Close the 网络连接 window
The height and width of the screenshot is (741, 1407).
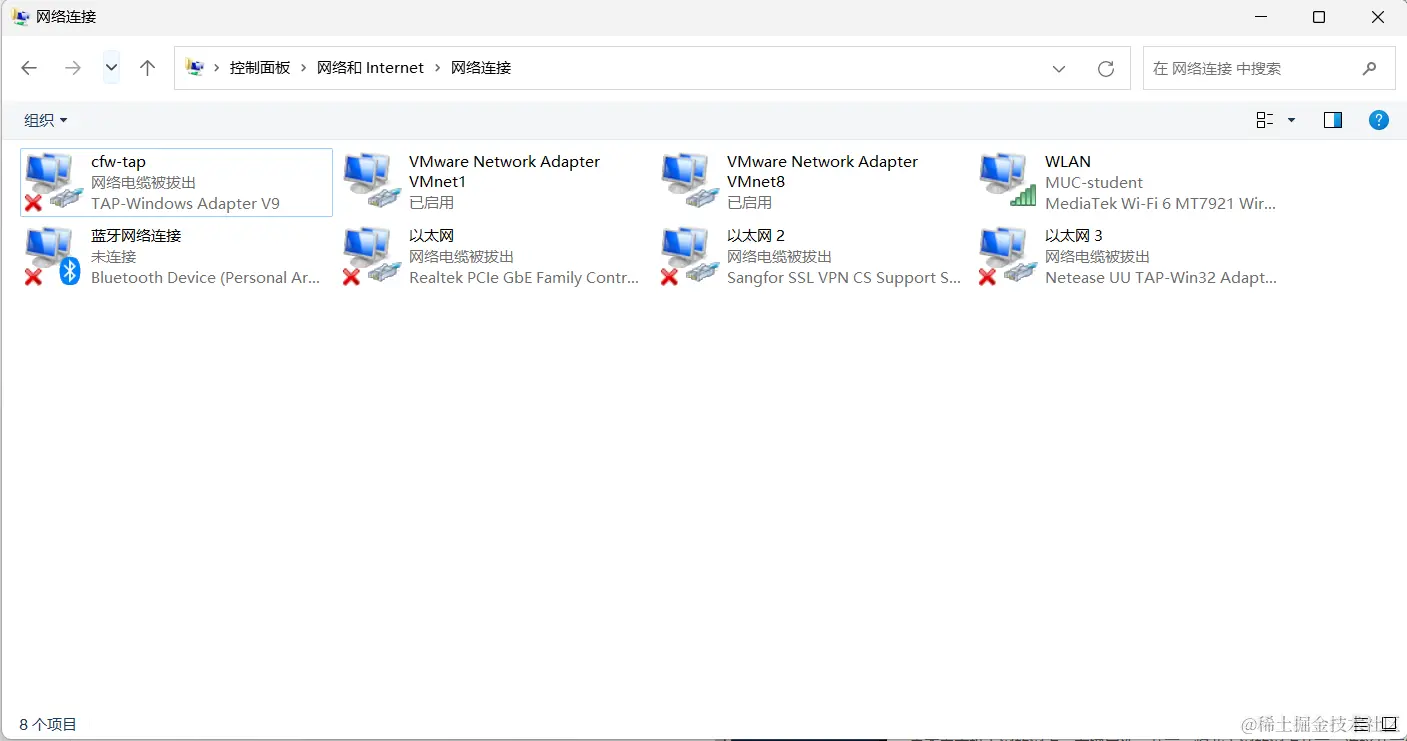click(1378, 17)
